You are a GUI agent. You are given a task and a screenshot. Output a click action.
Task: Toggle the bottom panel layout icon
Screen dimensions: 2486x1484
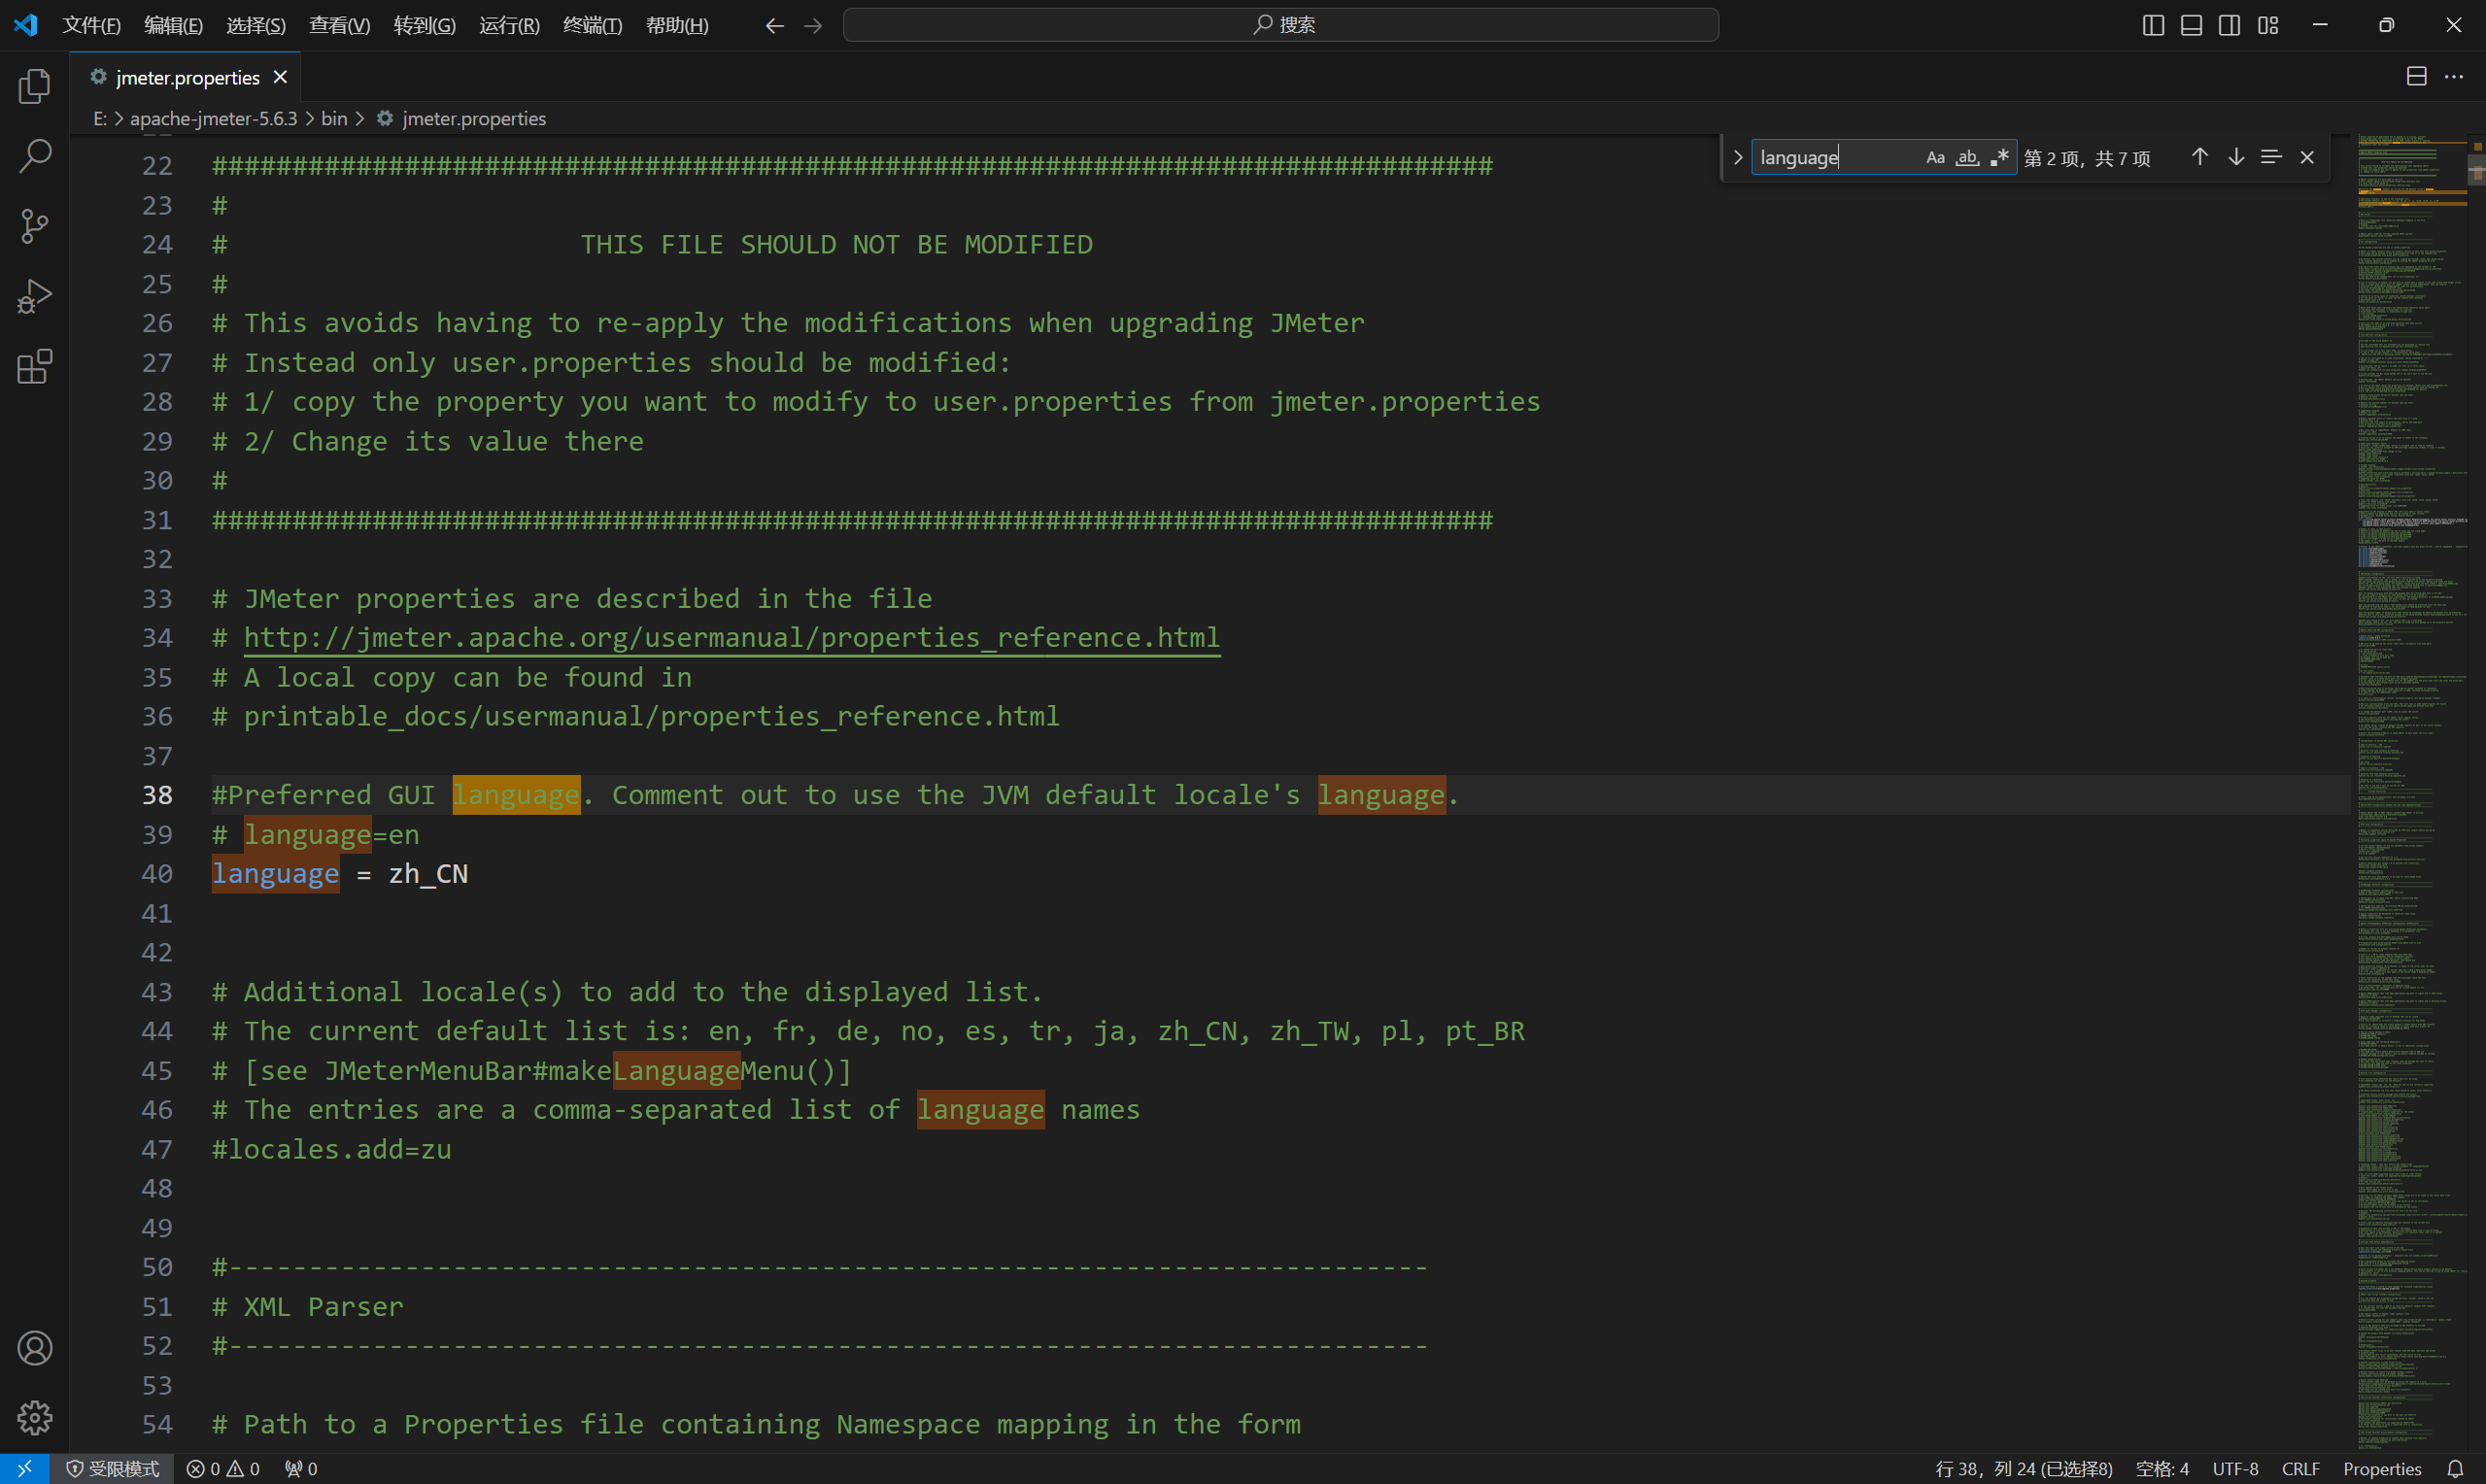click(2191, 25)
